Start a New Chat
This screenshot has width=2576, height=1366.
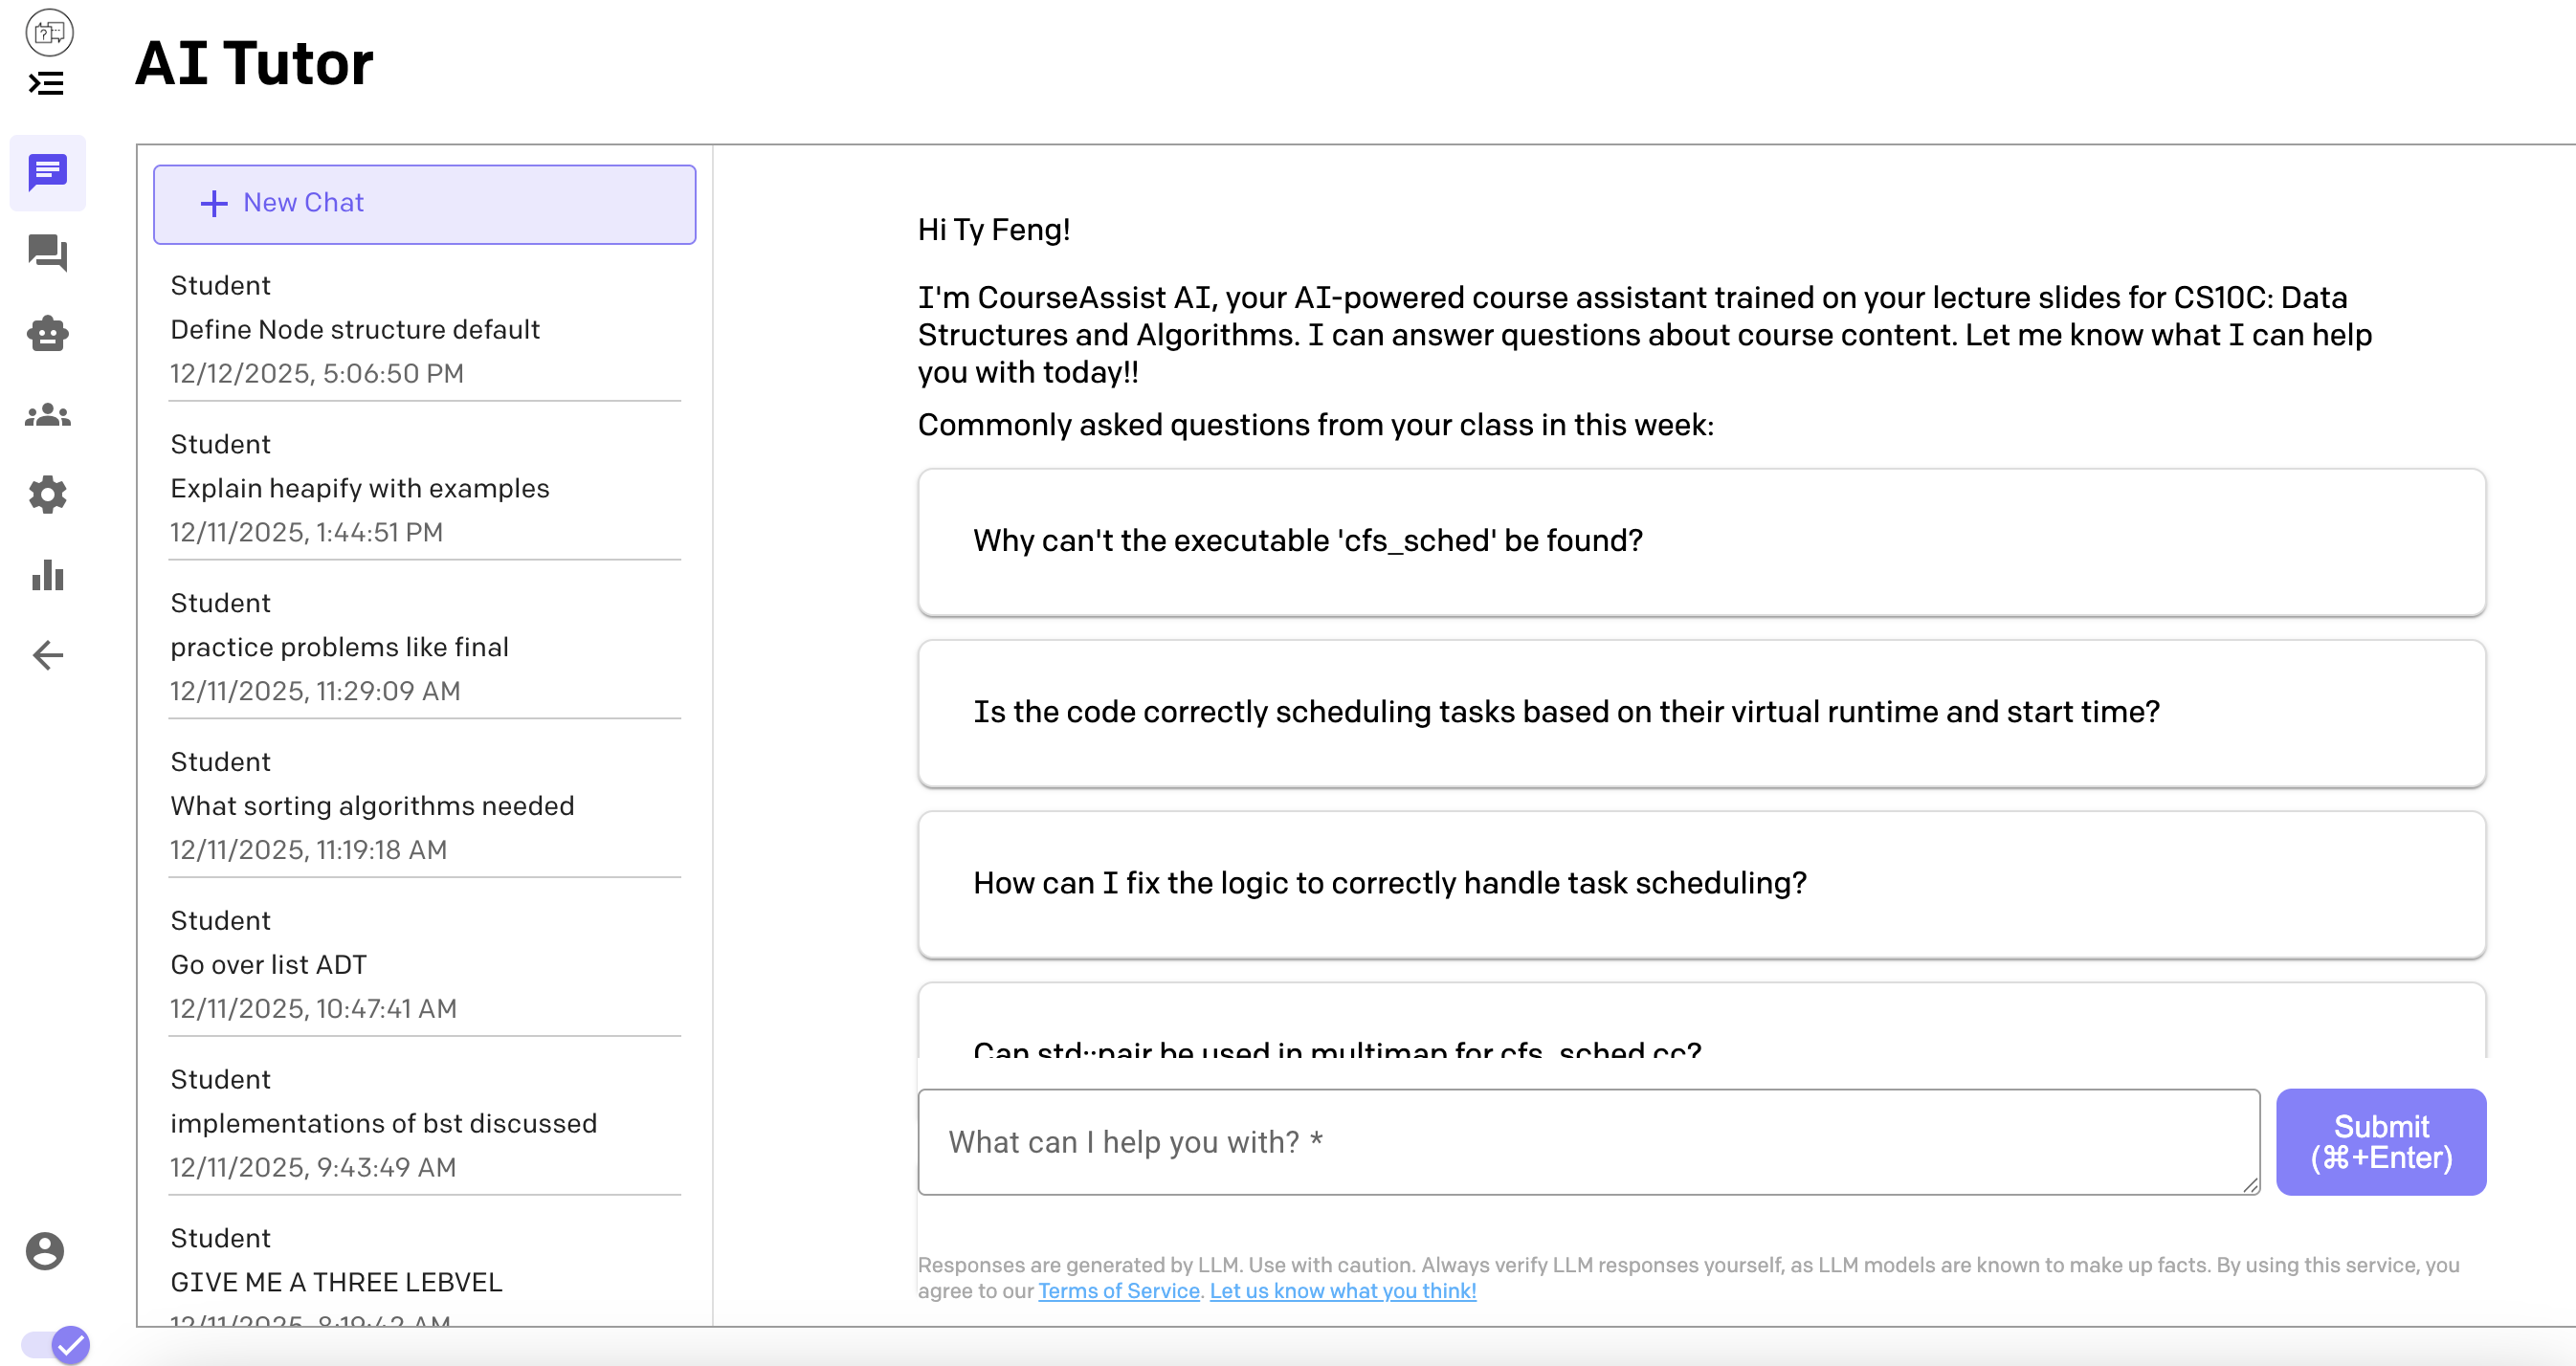[424, 204]
